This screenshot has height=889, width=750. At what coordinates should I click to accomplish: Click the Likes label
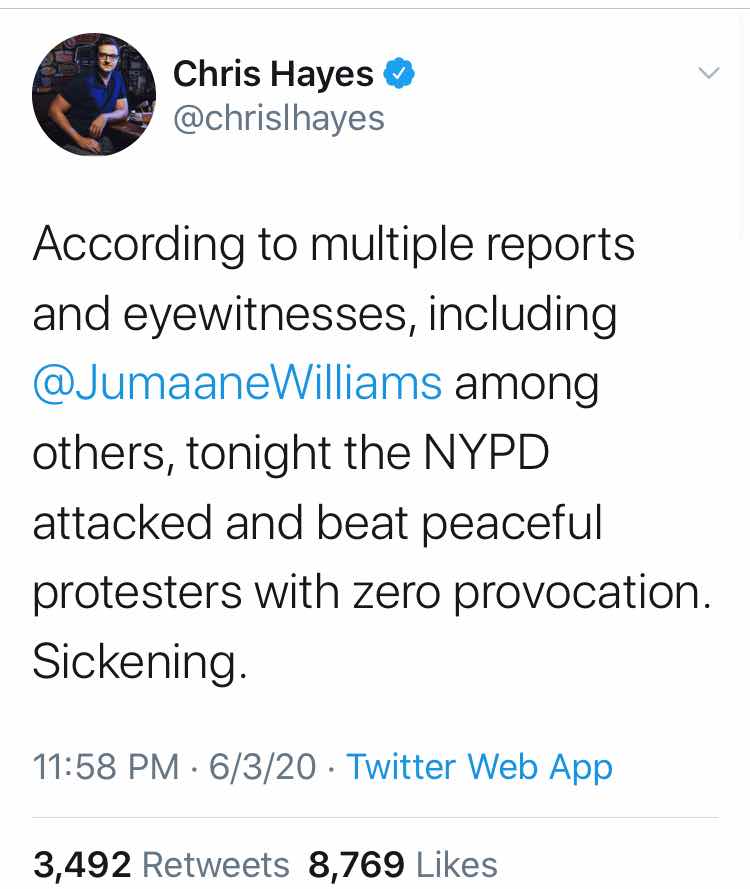pyautogui.click(x=457, y=865)
